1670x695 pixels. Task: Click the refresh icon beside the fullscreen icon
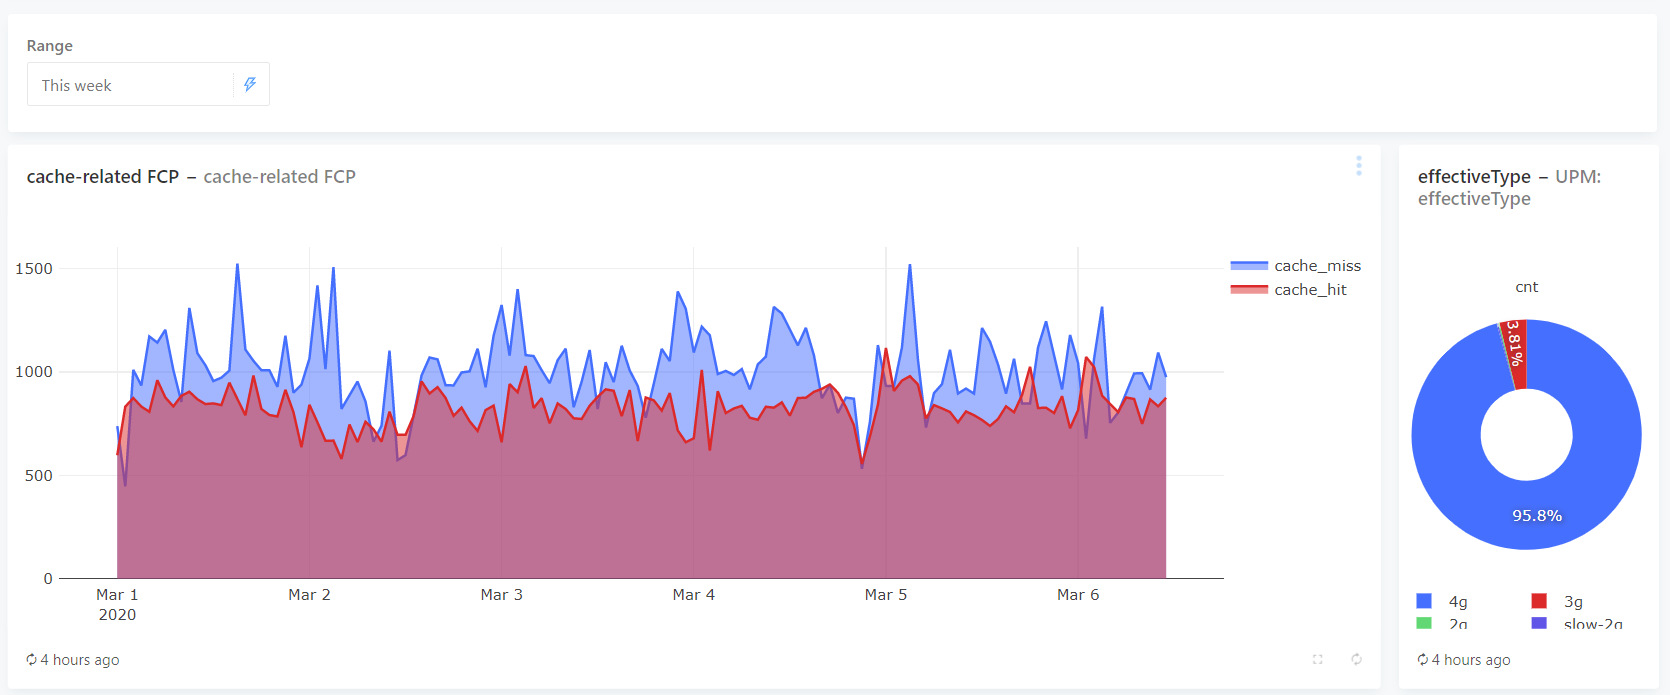[1356, 659]
